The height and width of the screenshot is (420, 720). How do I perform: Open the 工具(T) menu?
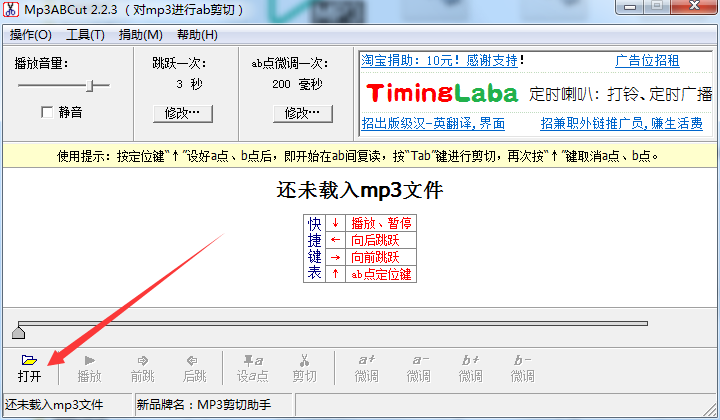pos(85,35)
